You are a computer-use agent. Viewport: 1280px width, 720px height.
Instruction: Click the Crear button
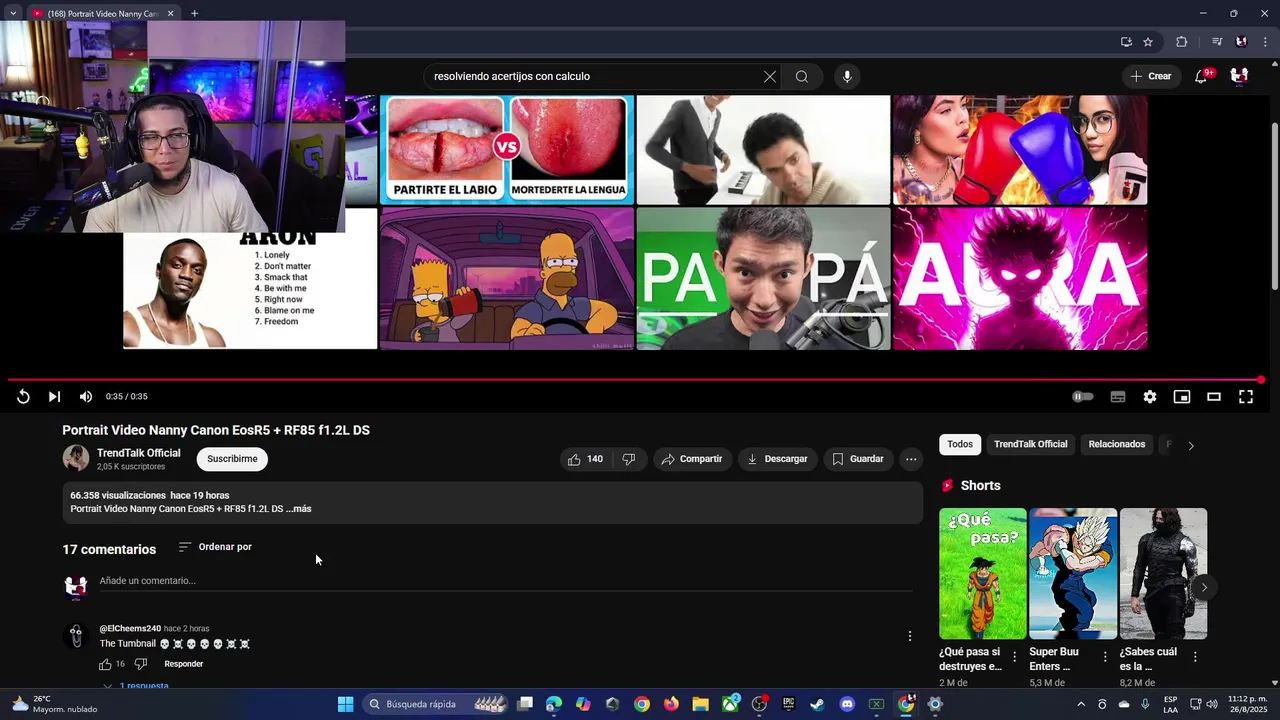1150,76
